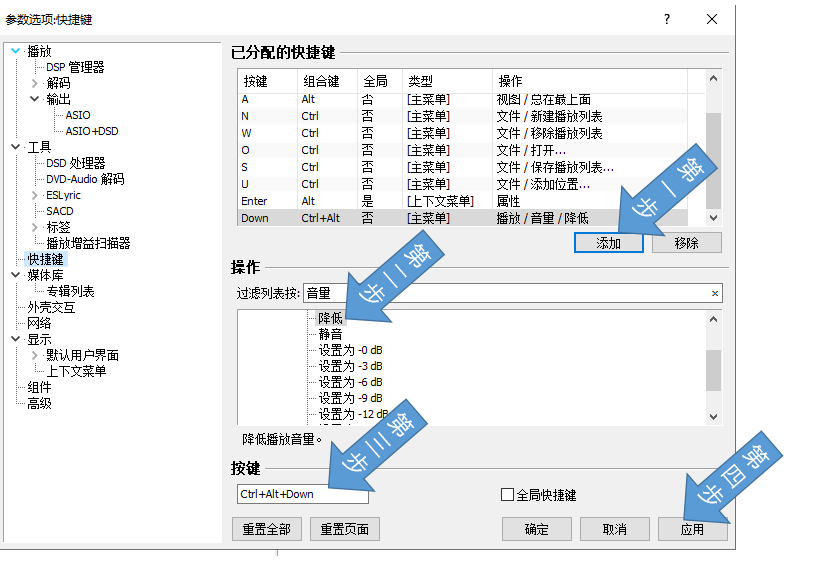Click the help question mark in title bar

pyautogui.click(x=667, y=19)
